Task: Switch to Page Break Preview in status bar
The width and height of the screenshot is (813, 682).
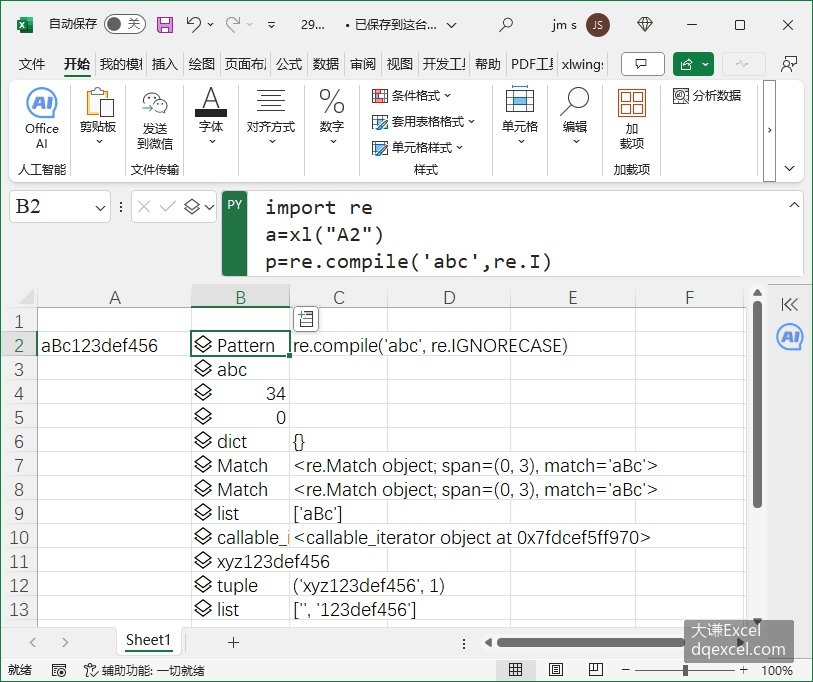Action: [595, 670]
